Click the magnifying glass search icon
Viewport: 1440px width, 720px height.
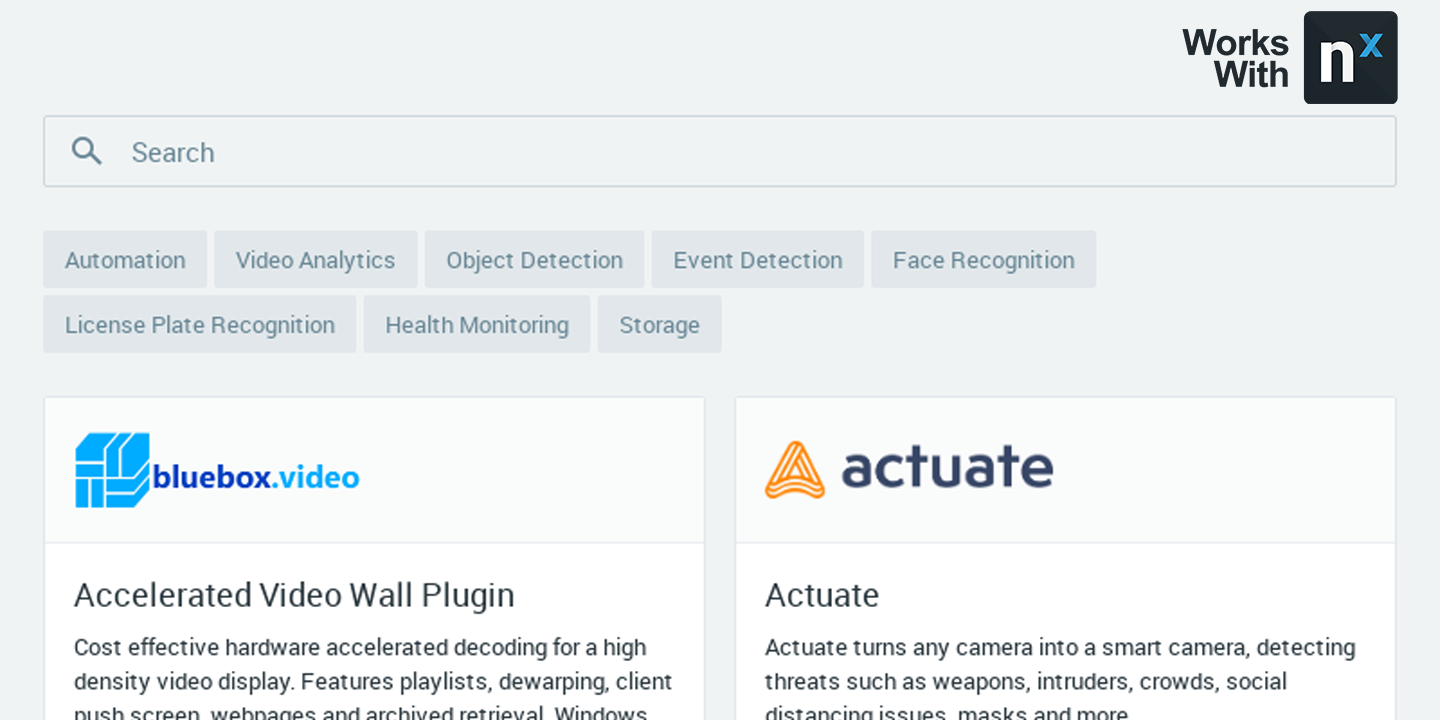[87, 151]
